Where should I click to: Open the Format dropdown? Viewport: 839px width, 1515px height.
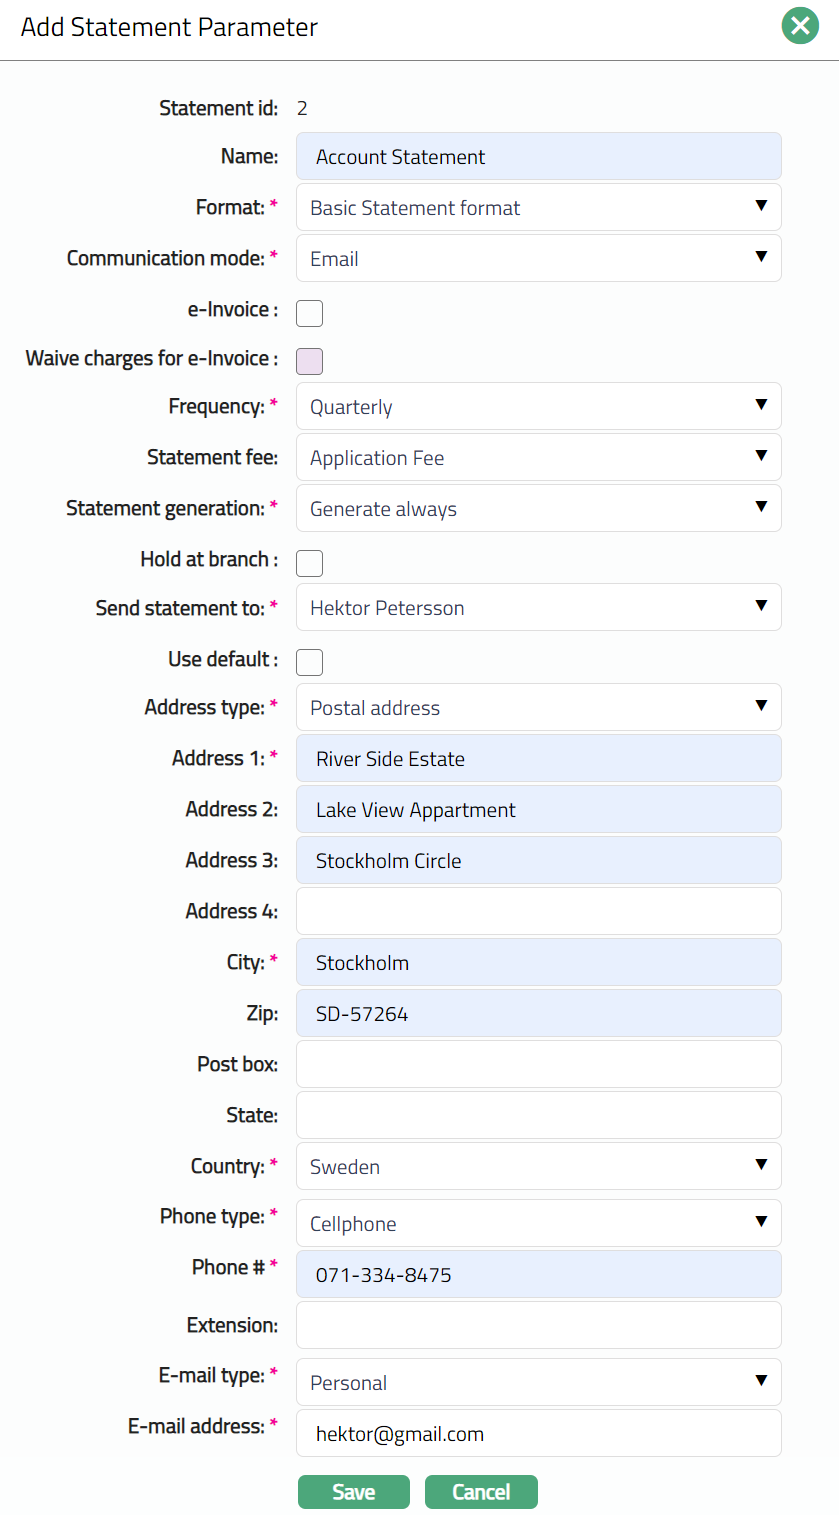tap(538, 208)
